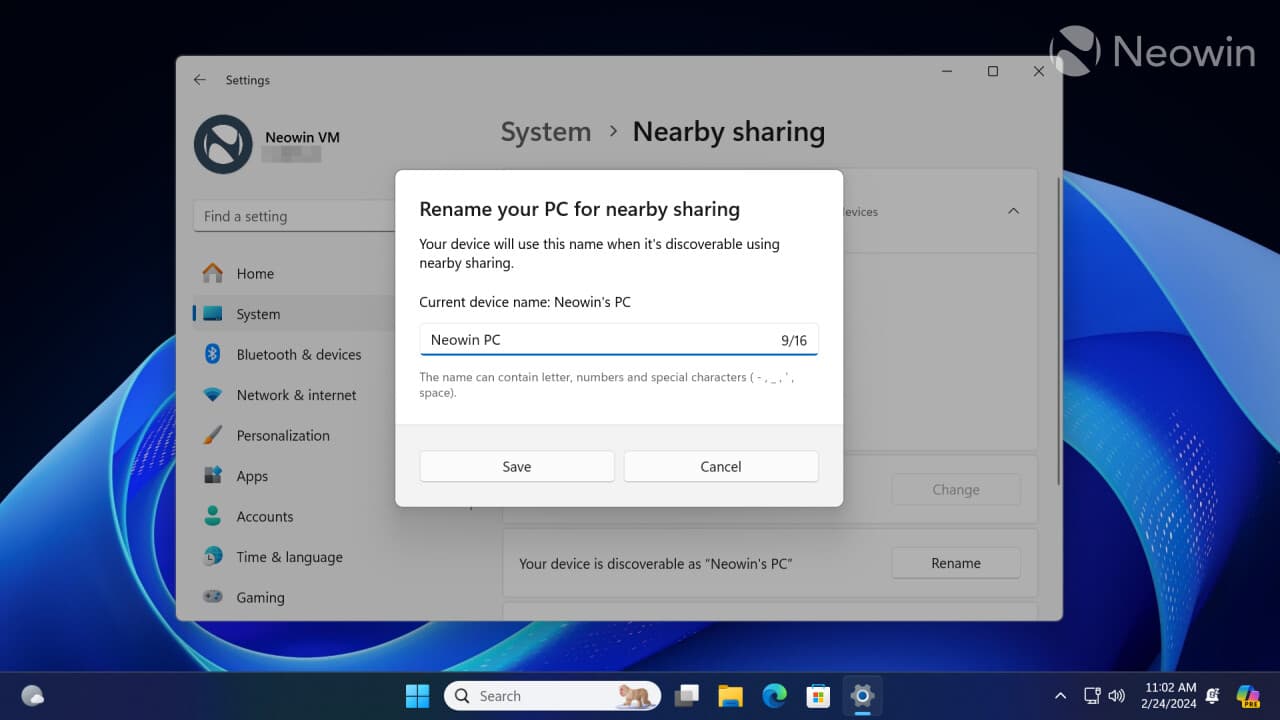Collapse the devices section with the chevron
The height and width of the screenshot is (720, 1280).
1013,211
